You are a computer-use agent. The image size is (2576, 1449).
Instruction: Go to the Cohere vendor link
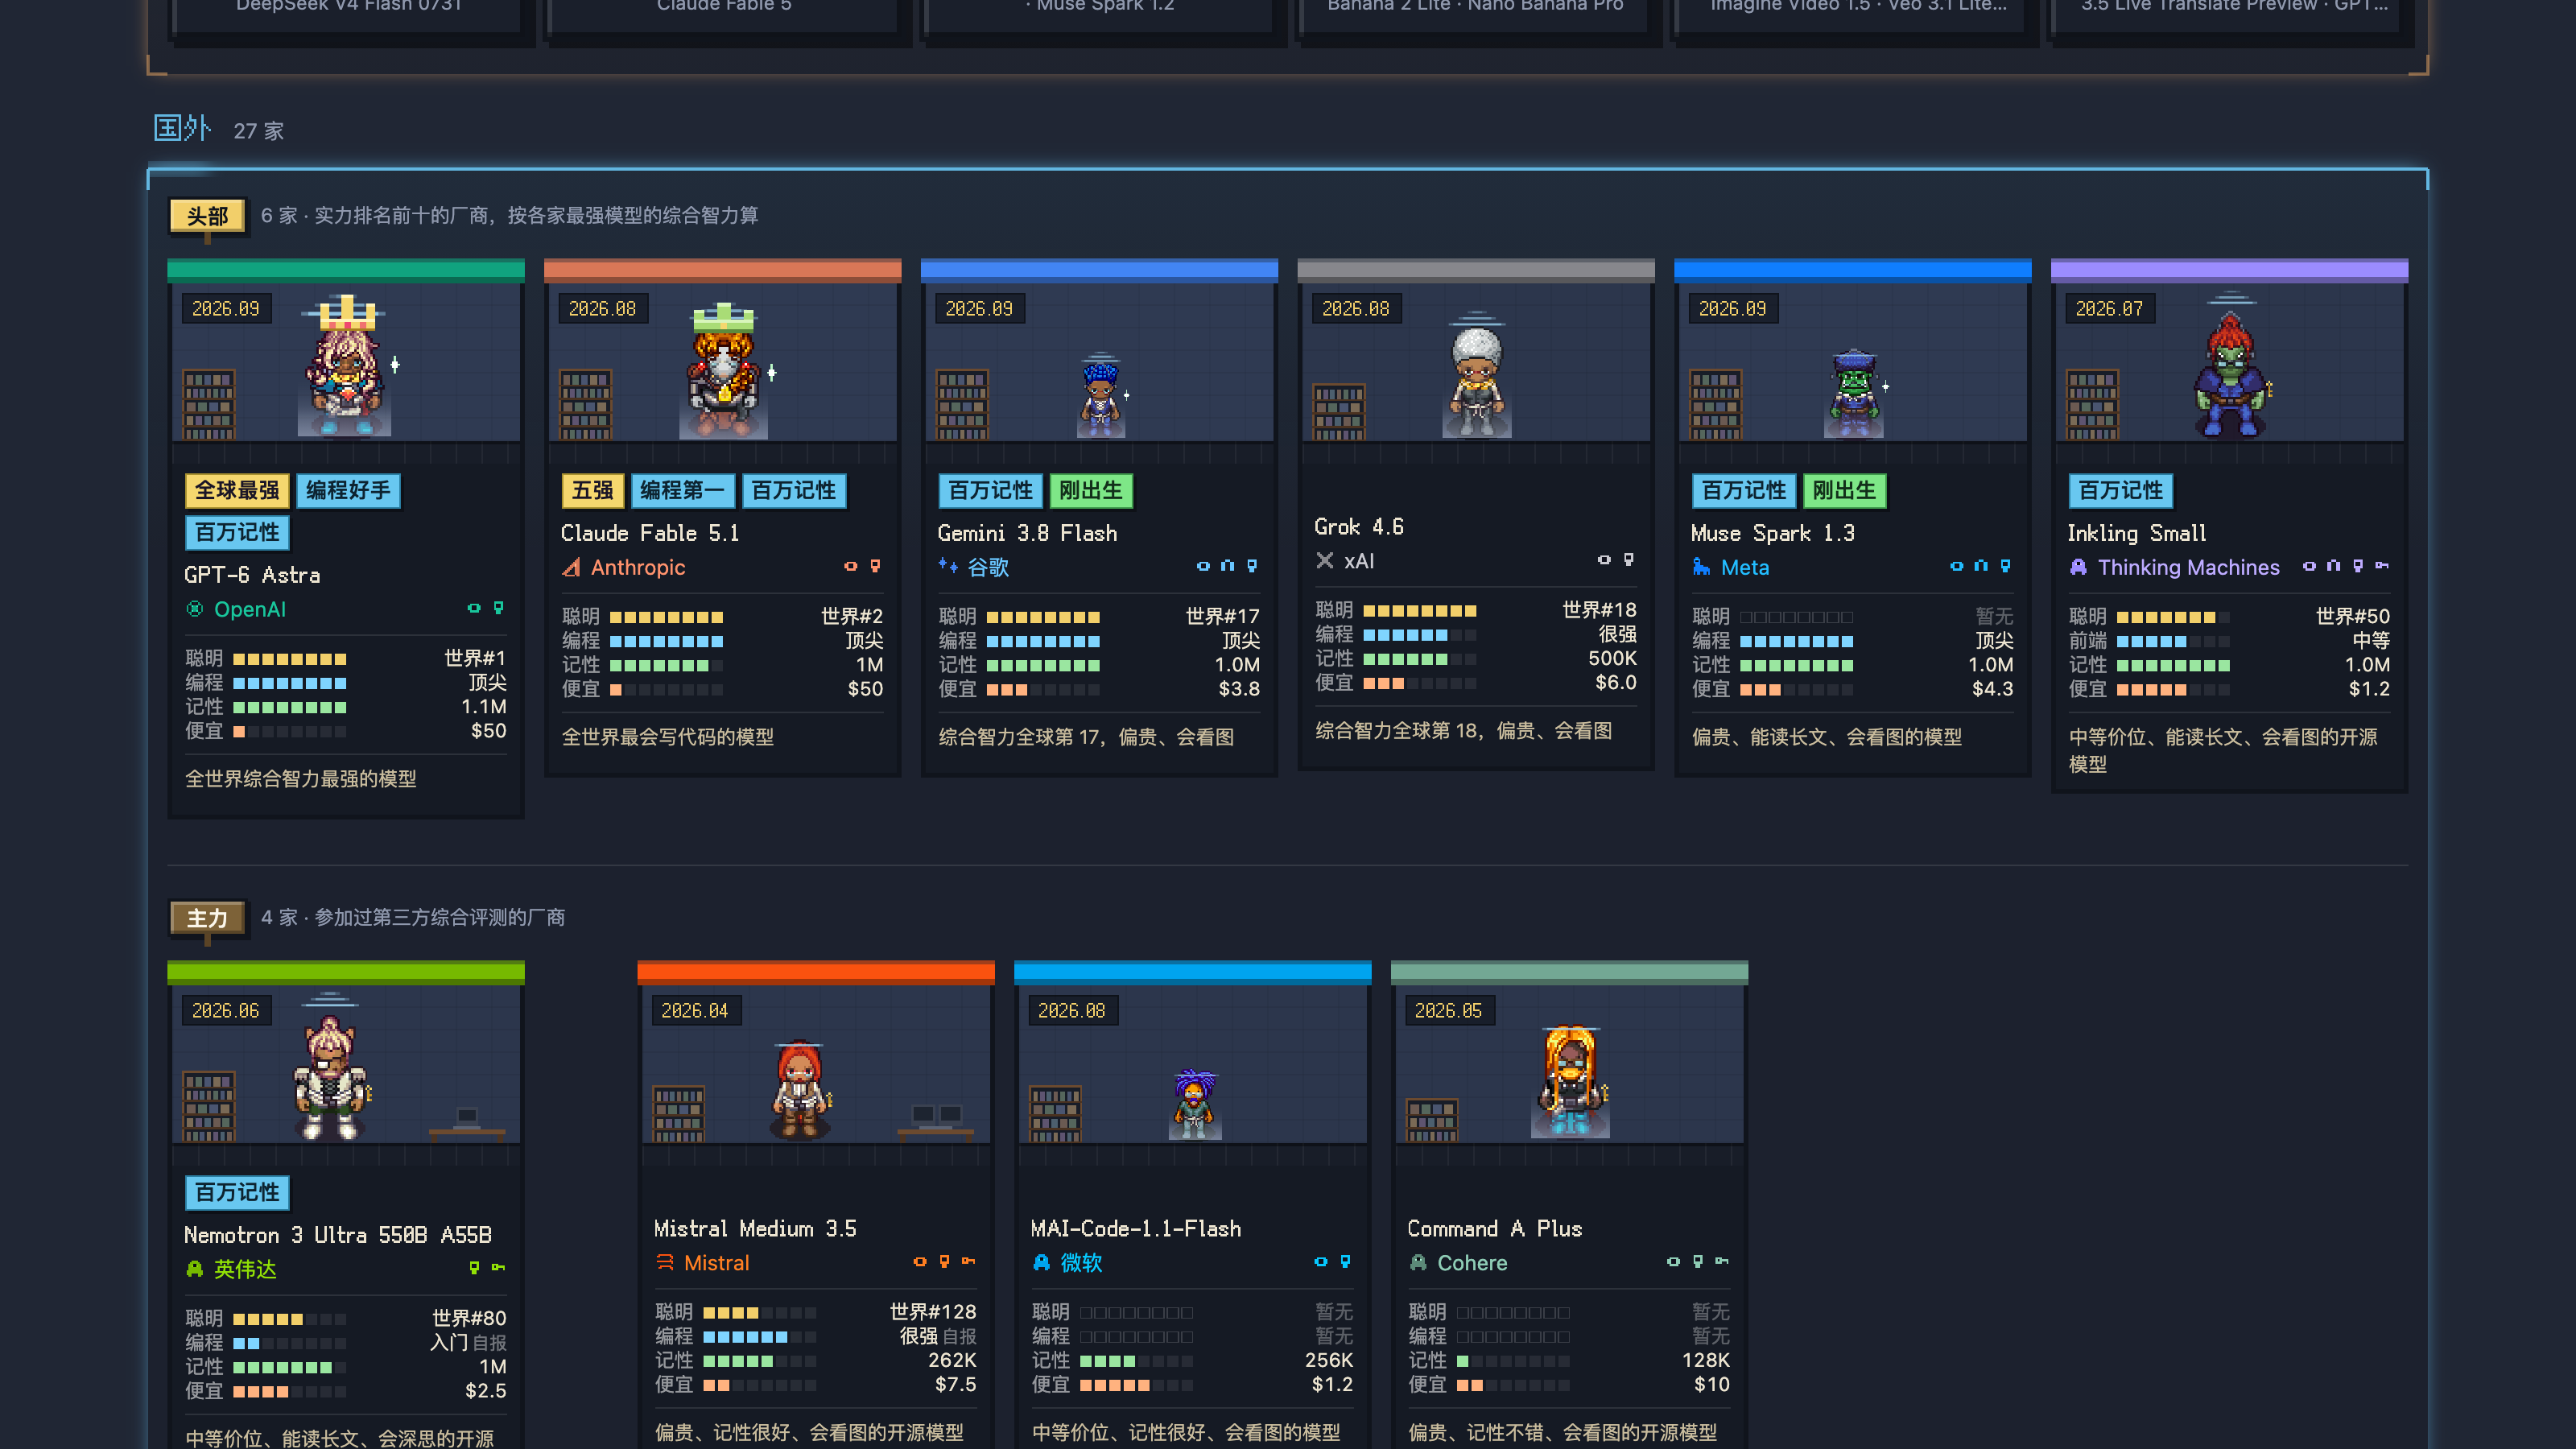click(1472, 1263)
